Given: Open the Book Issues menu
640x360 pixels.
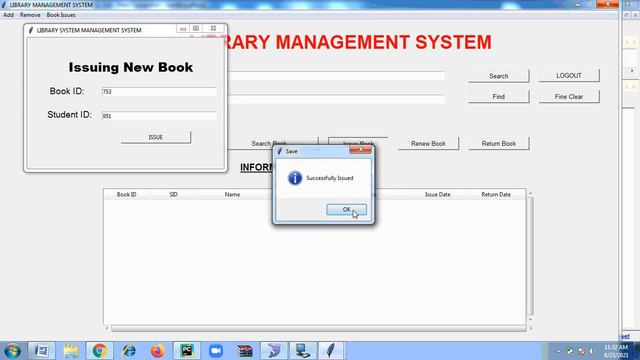Looking at the screenshot, I should (61, 15).
